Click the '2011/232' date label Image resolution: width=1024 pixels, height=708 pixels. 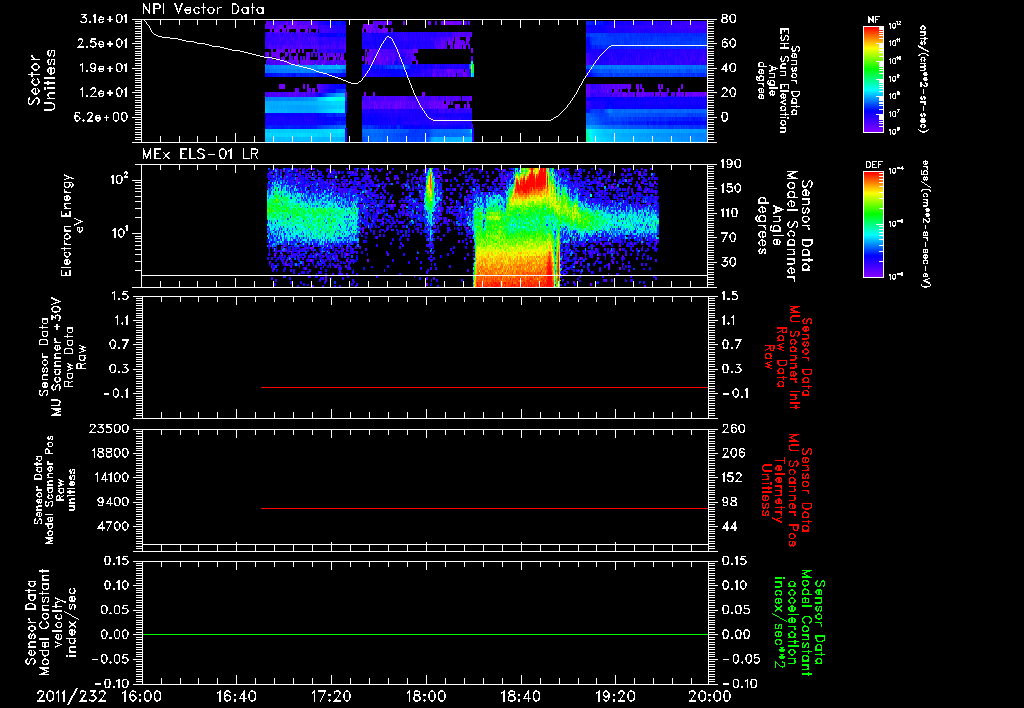click(x=71, y=696)
